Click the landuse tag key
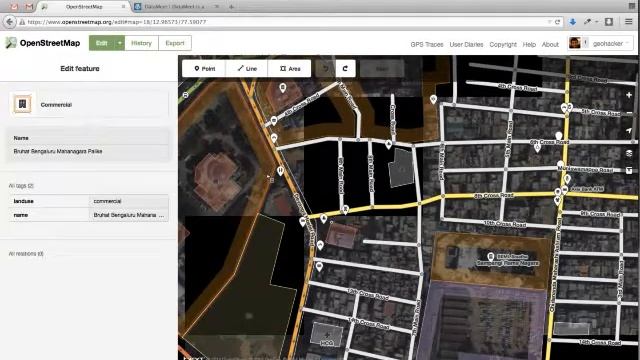 (x=49, y=201)
